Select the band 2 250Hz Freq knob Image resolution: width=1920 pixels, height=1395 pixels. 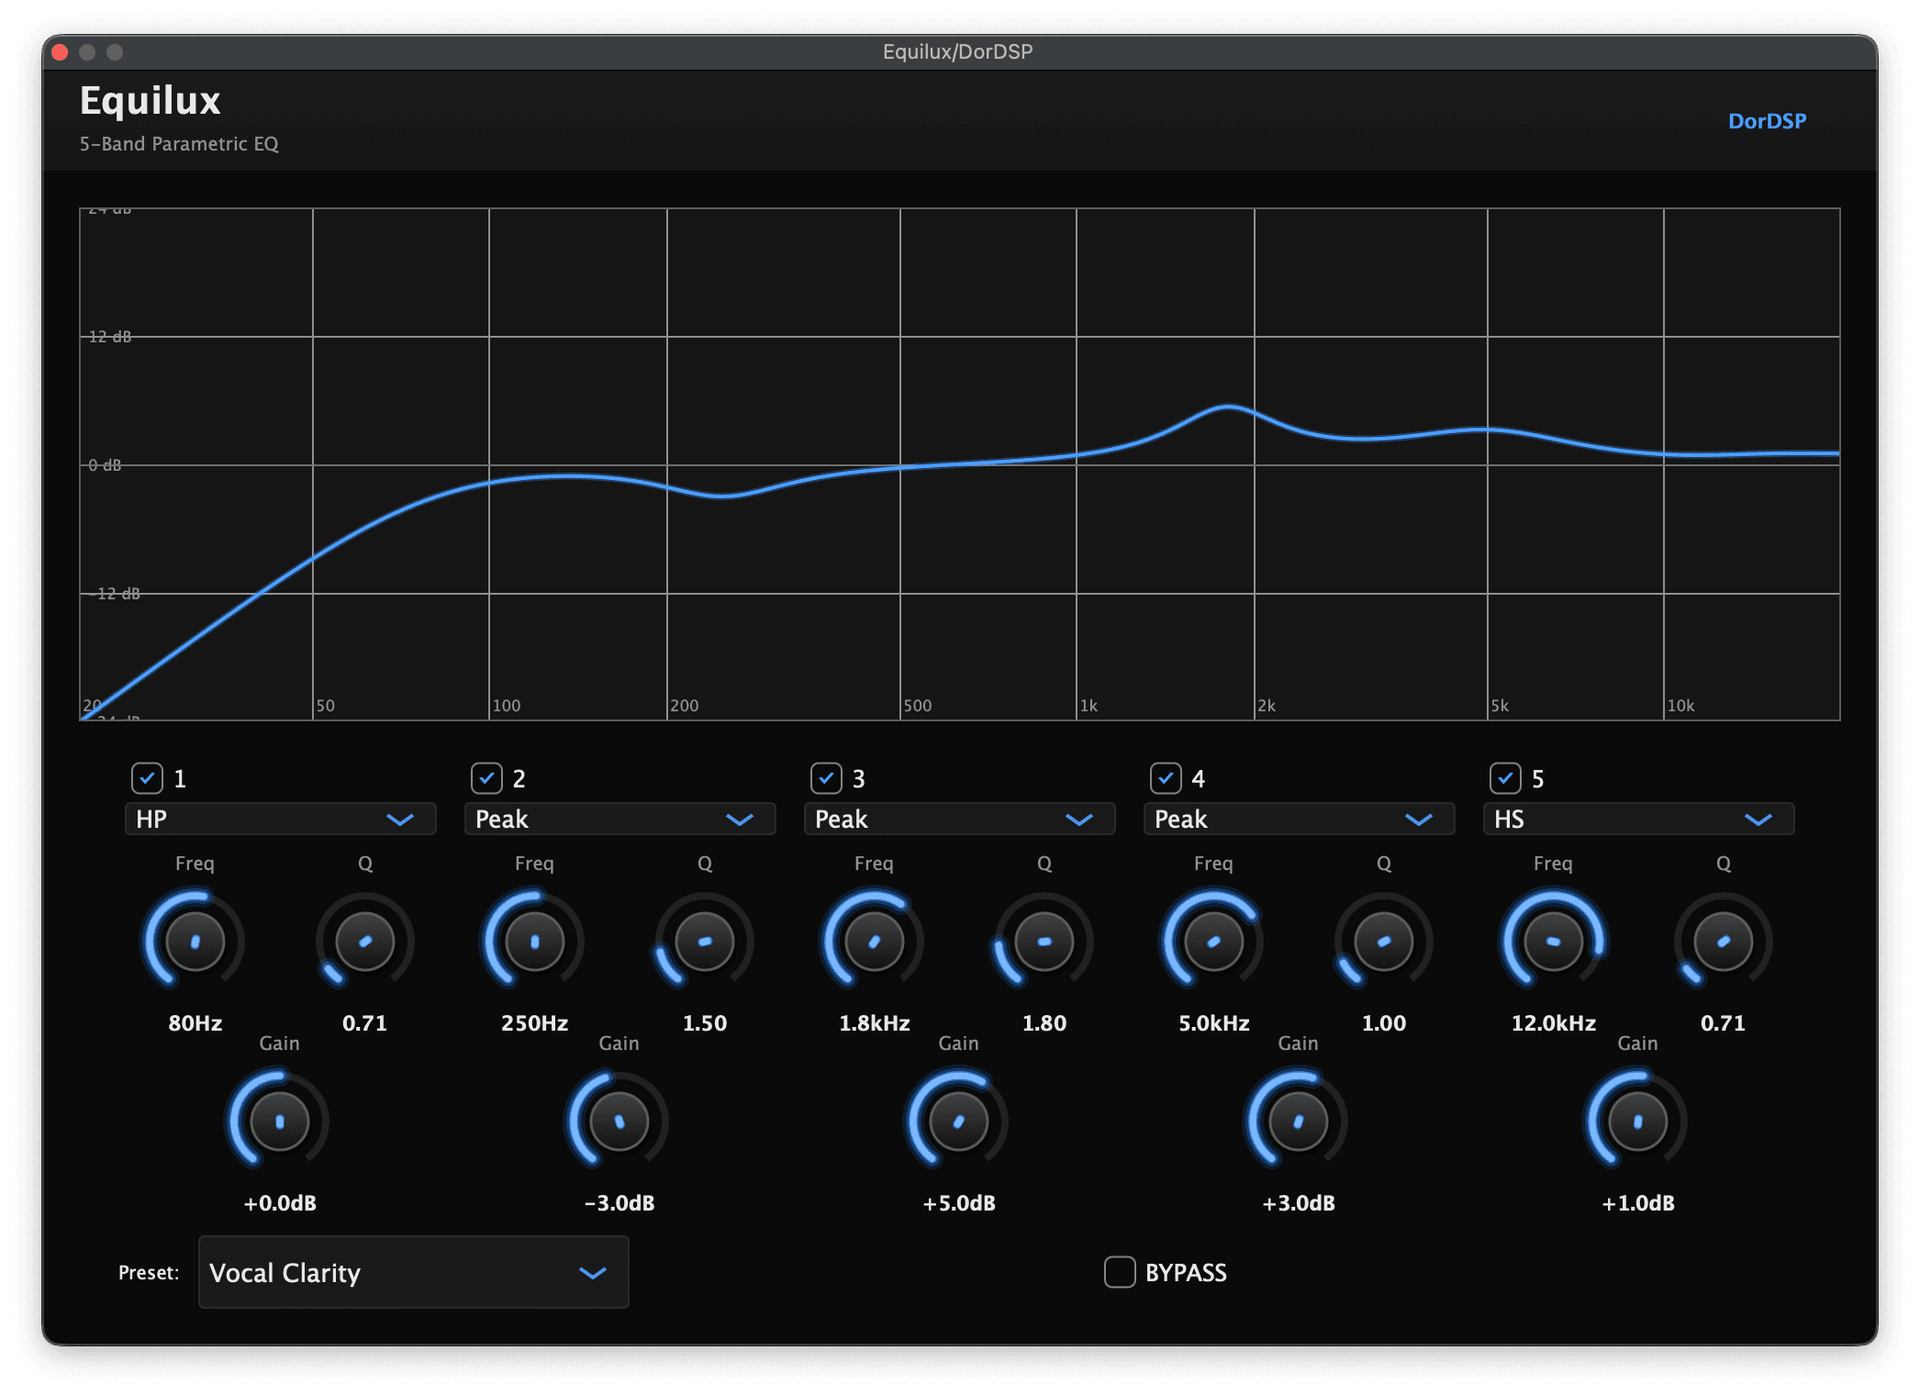[534, 941]
